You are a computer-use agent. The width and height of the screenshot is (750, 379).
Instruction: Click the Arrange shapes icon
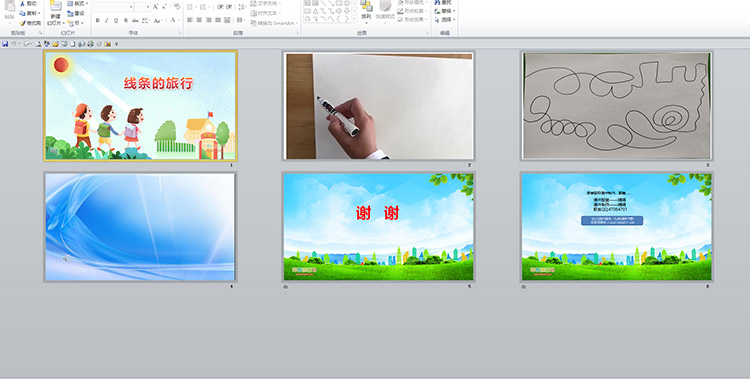[x=366, y=6]
